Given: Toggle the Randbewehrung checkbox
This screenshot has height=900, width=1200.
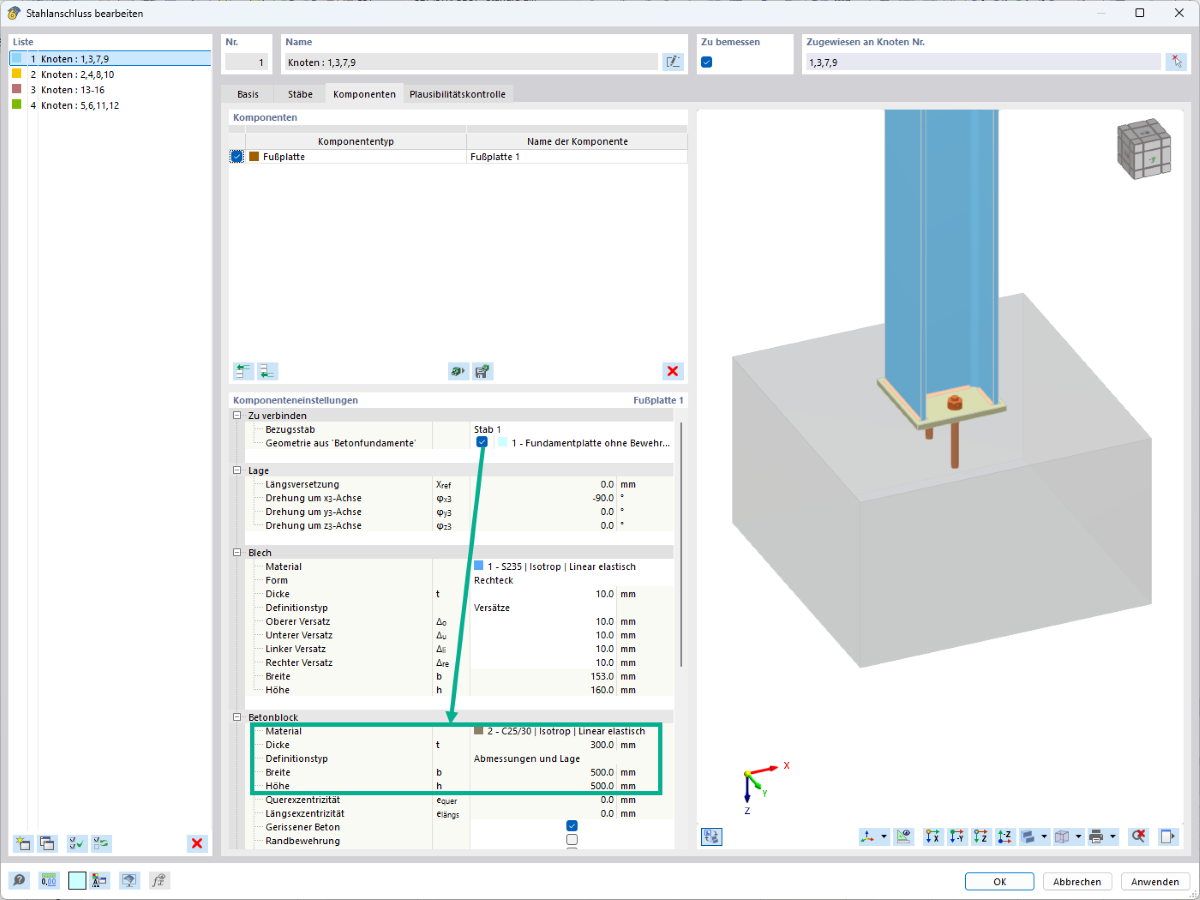Looking at the screenshot, I should 572,840.
